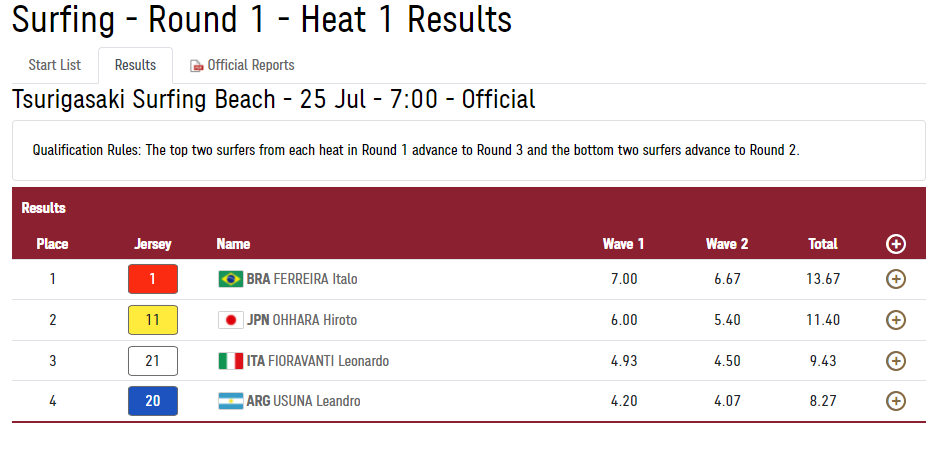Viewport: 939px width, 450px height.
Task: Click the red jersey number 1 swatch
Action: point(153,279)
